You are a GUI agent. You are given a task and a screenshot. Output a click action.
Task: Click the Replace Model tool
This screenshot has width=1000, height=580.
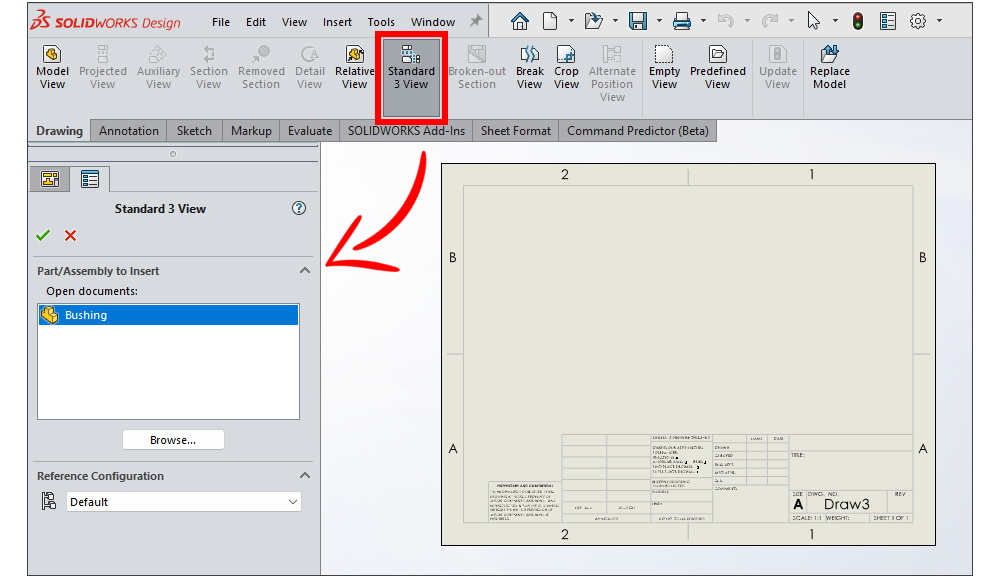pyautogui.click(x=830, y=67)
